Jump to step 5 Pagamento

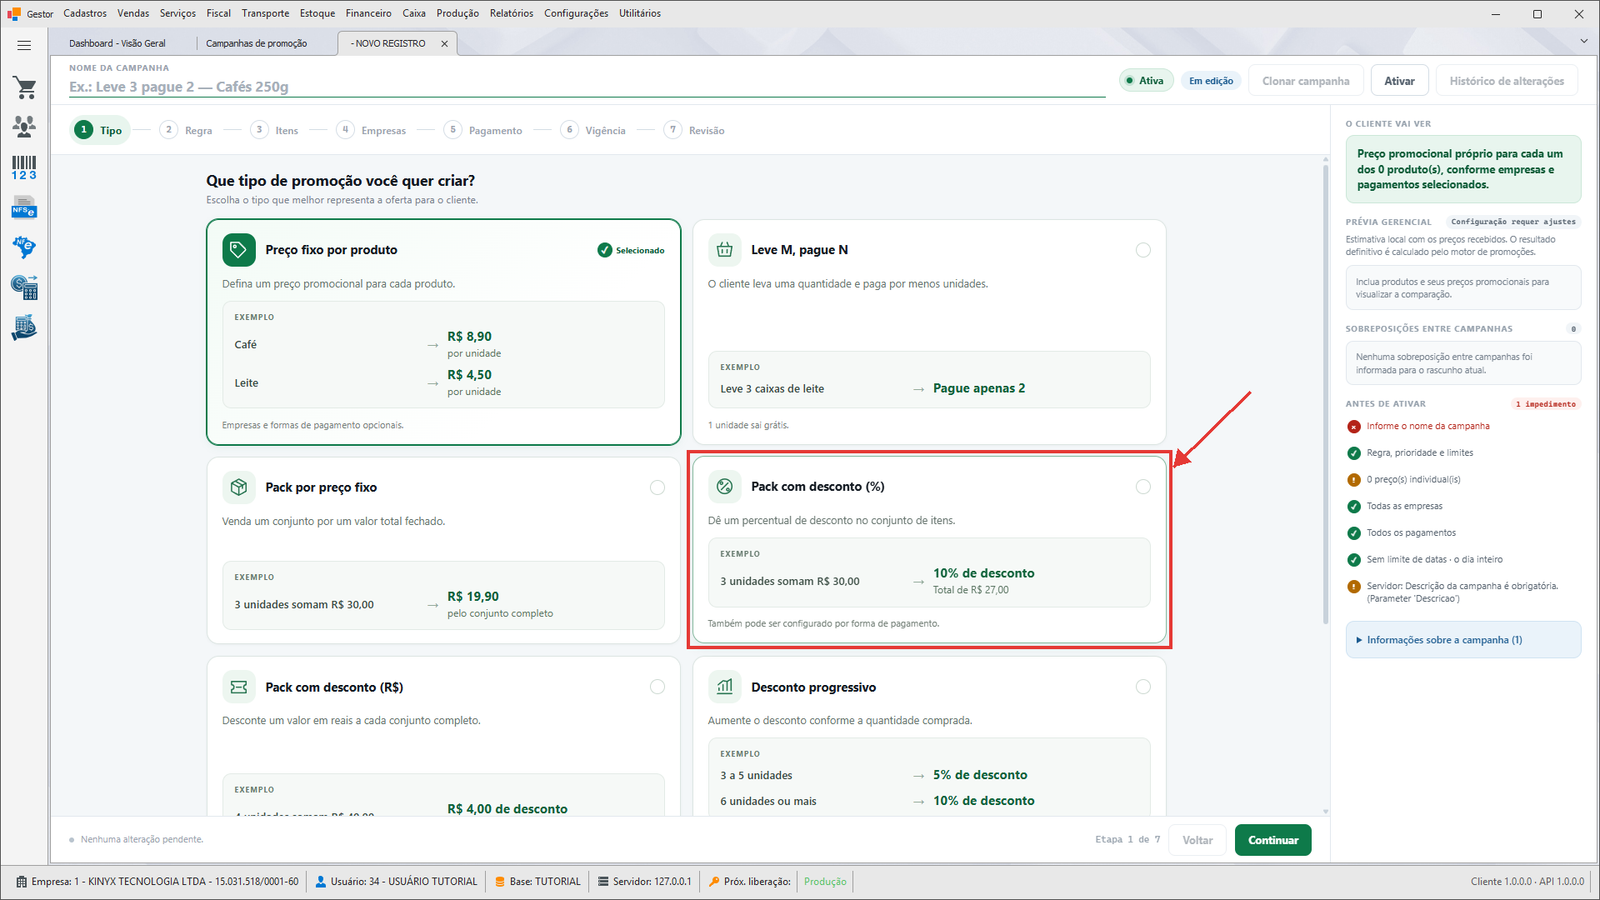[x=484, y=130]
